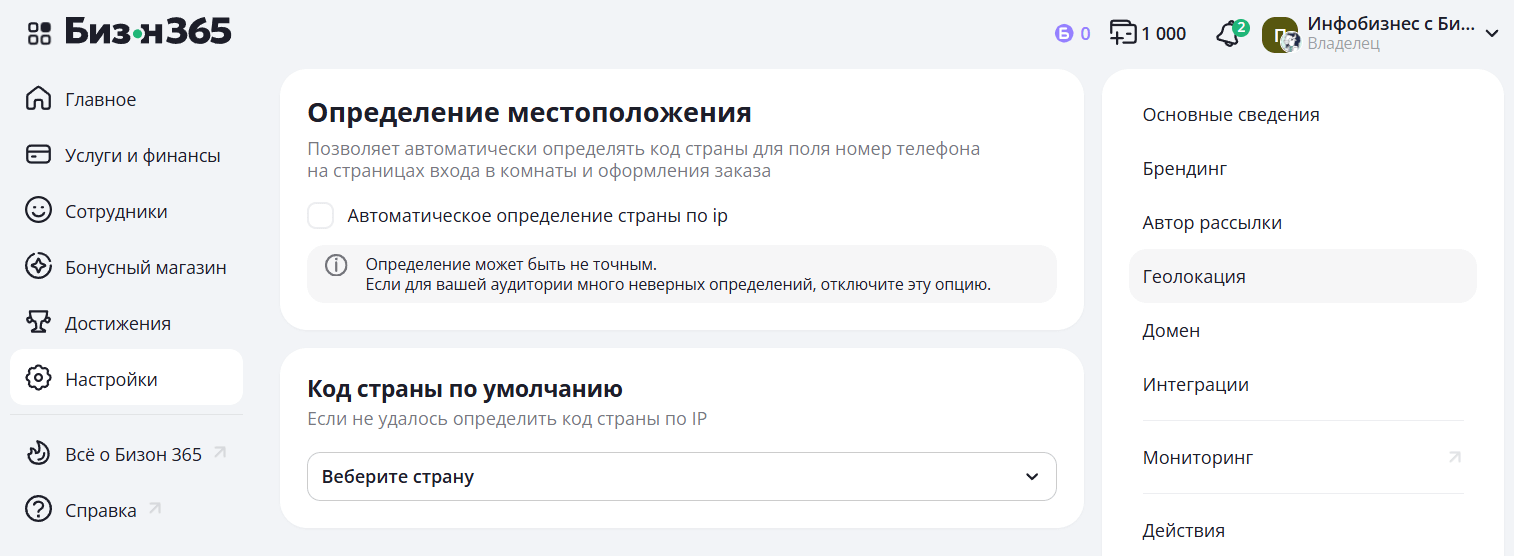1514x556 pixels.
Task: Click the bonus coins balance icon
Action: [x=1063, y=34]
